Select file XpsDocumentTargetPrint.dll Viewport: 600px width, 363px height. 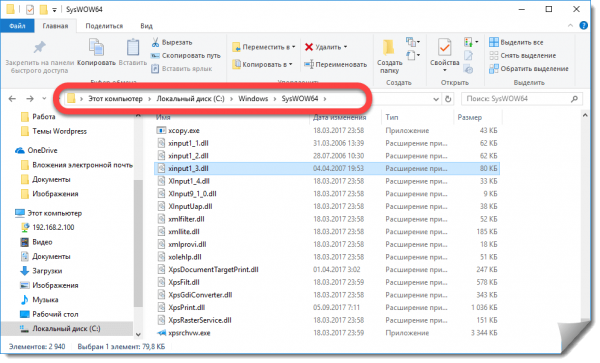click(213, 269)
